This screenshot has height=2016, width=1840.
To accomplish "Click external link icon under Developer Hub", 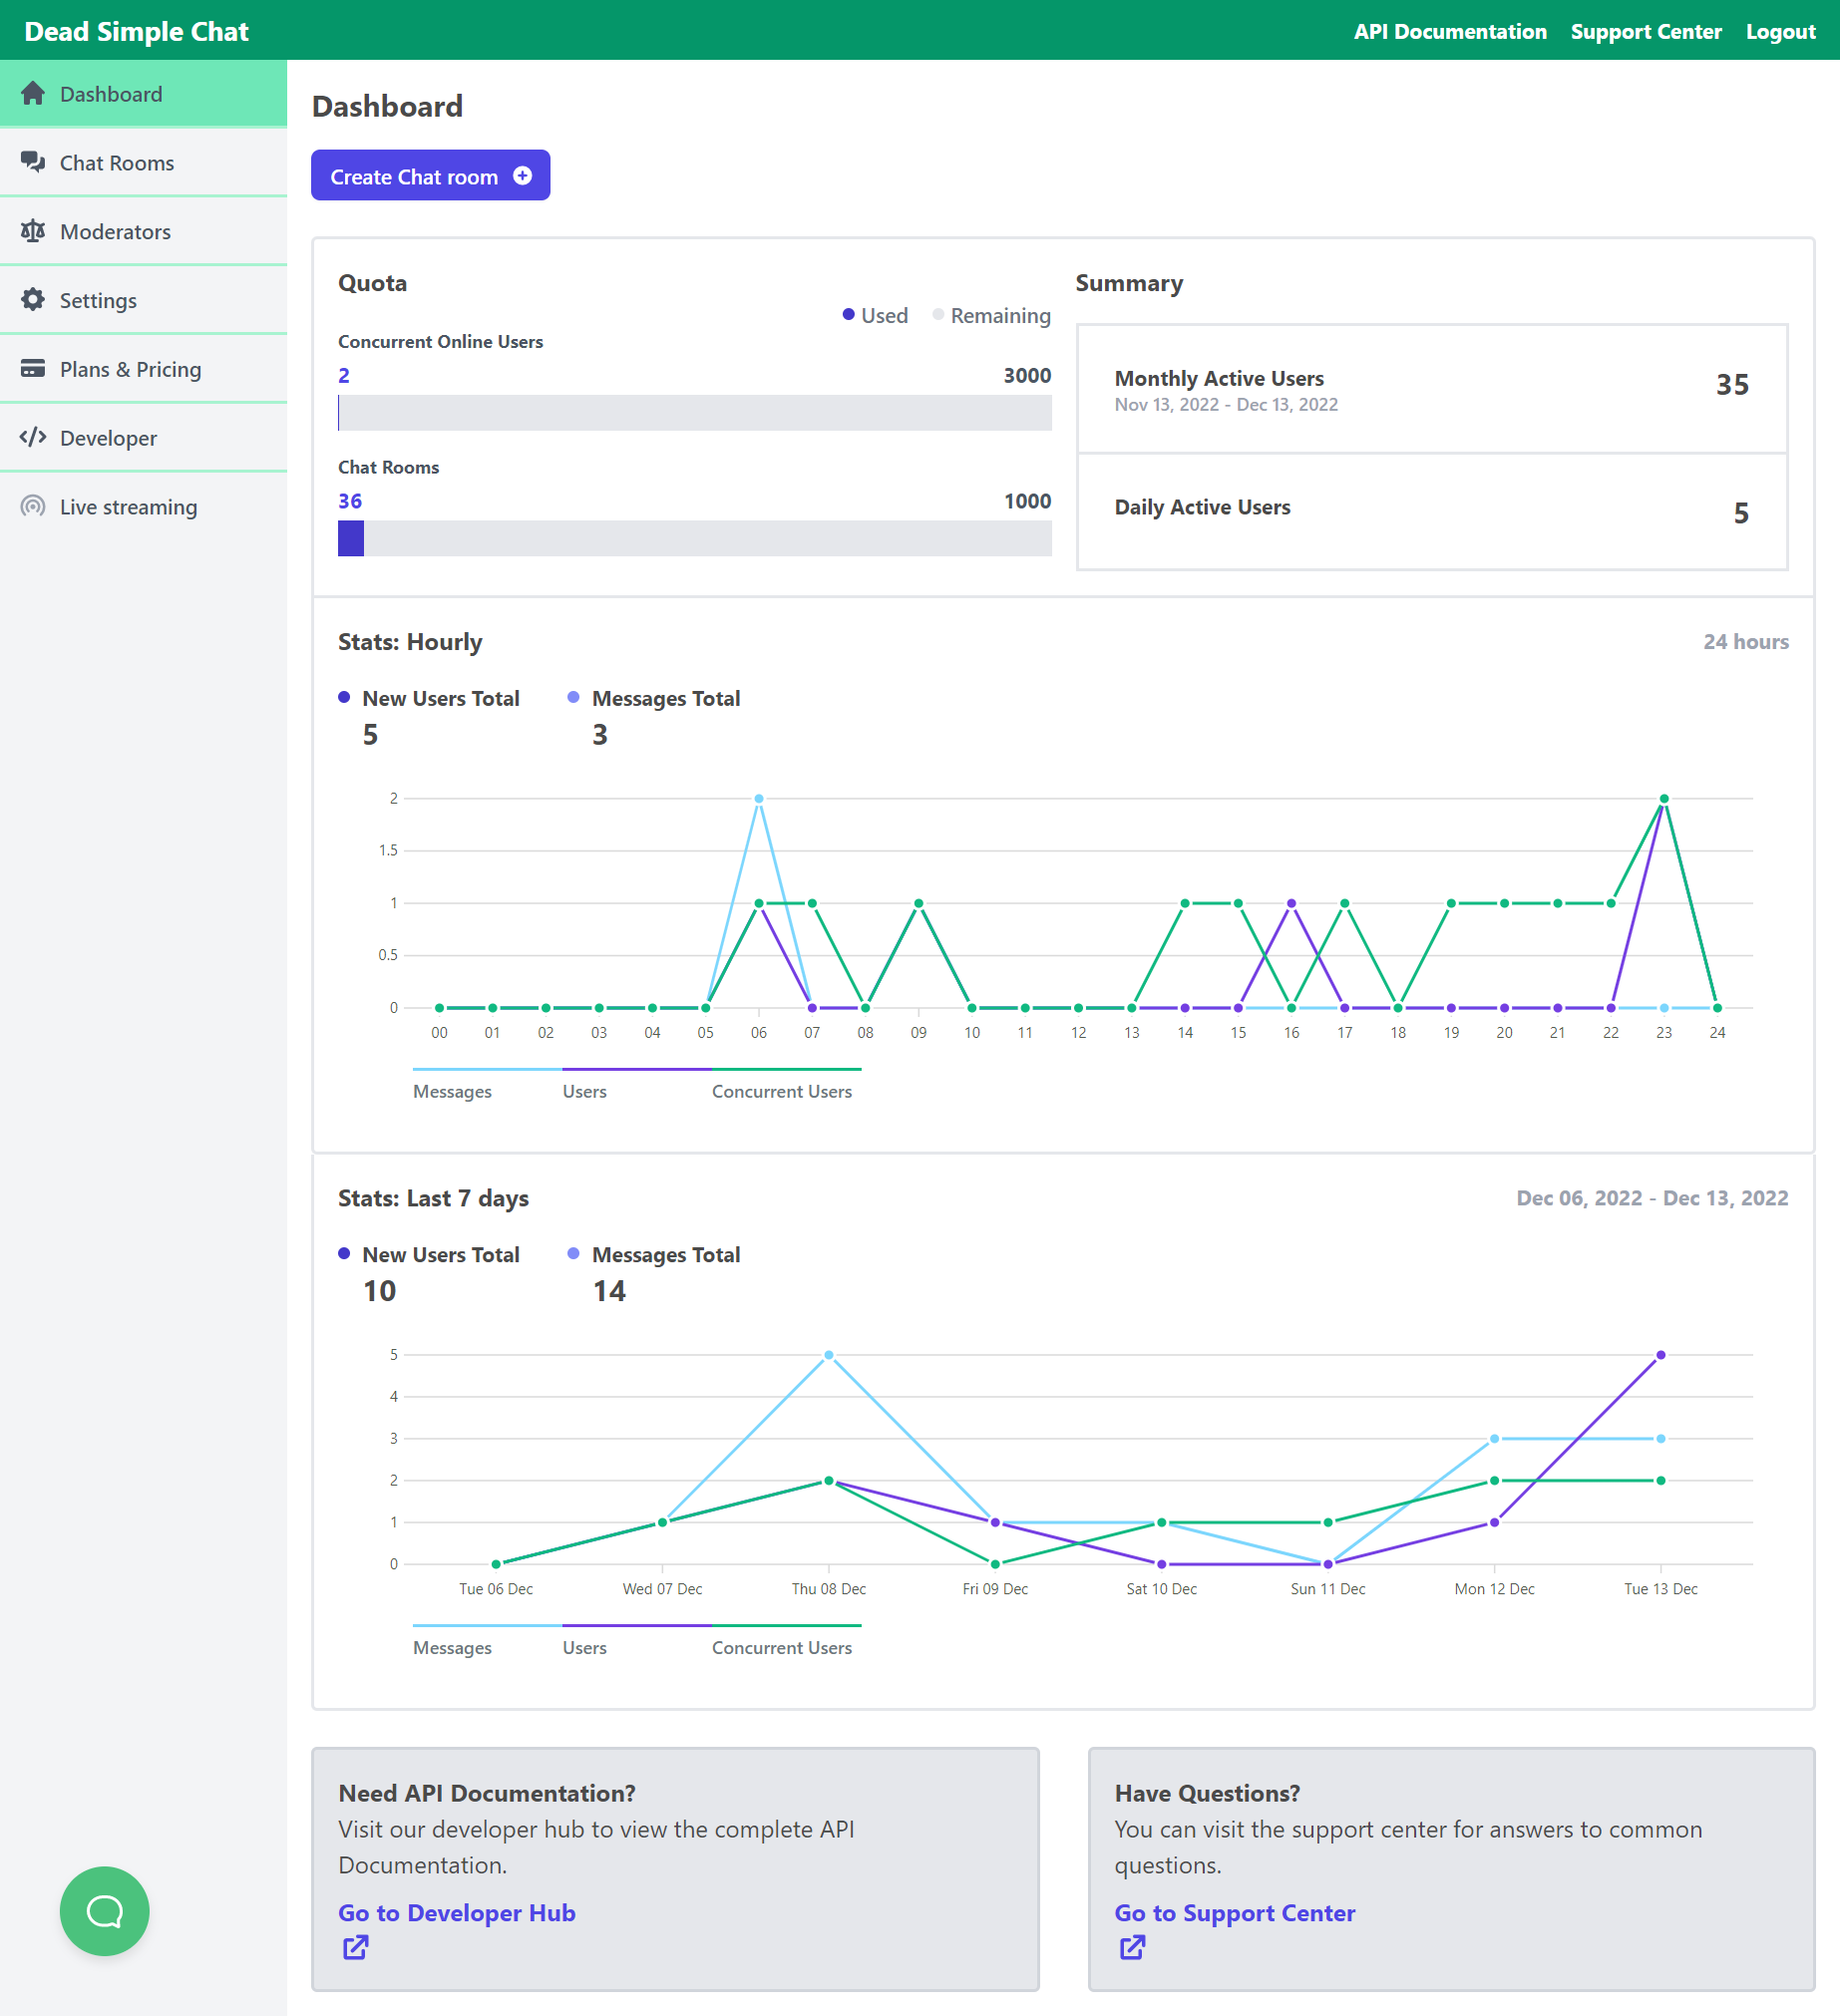I will (355, 1948).
